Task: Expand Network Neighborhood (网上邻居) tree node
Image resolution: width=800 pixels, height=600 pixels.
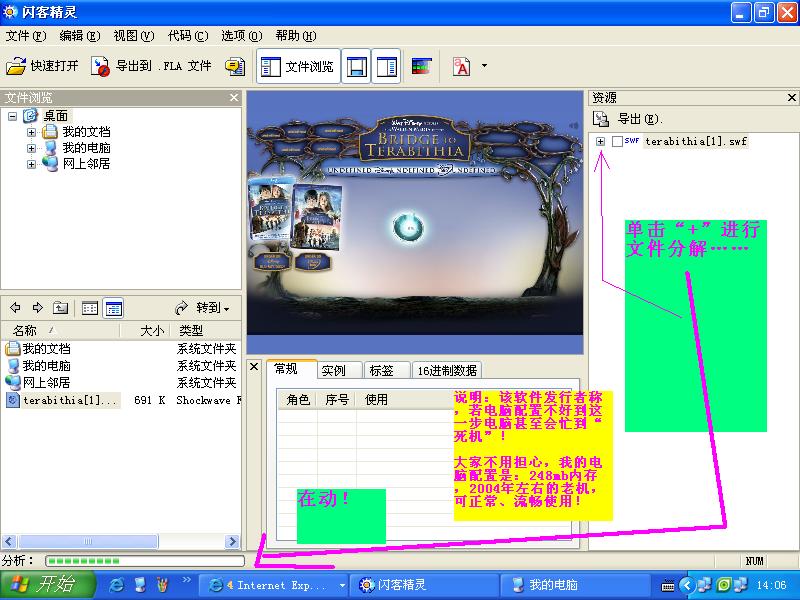Action: coord(31,164)
